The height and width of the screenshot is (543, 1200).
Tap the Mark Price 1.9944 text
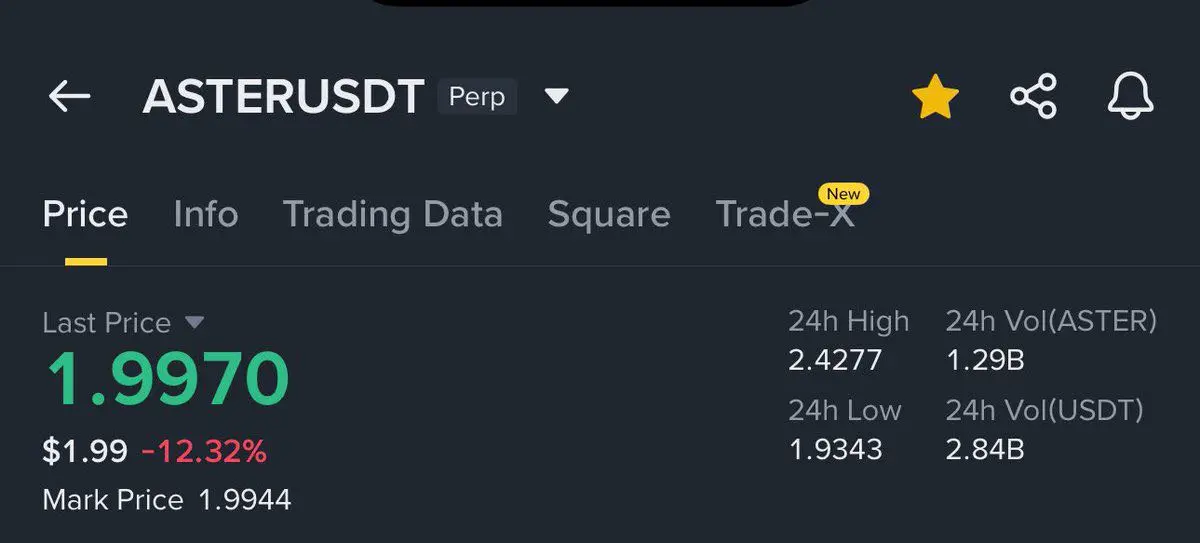167,500
